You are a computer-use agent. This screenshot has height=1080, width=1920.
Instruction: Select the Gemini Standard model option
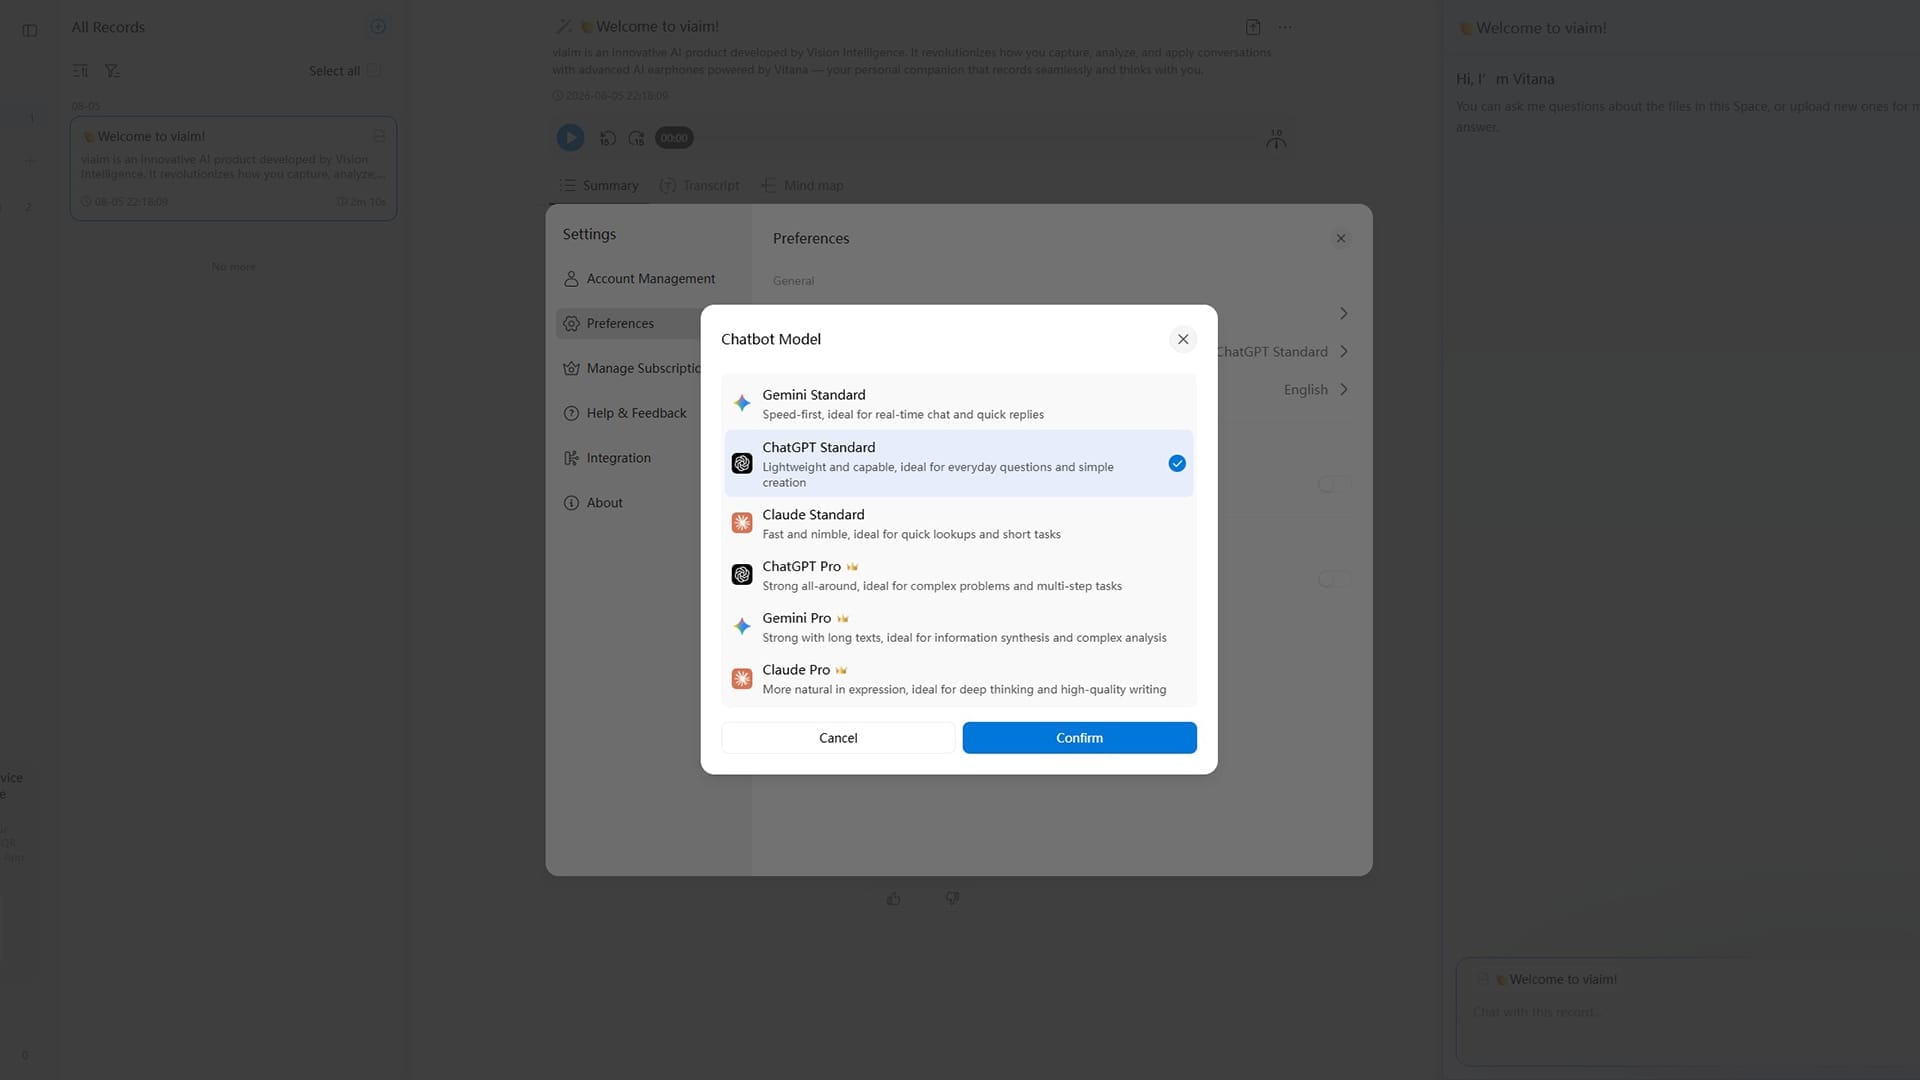tap(958, 404)
